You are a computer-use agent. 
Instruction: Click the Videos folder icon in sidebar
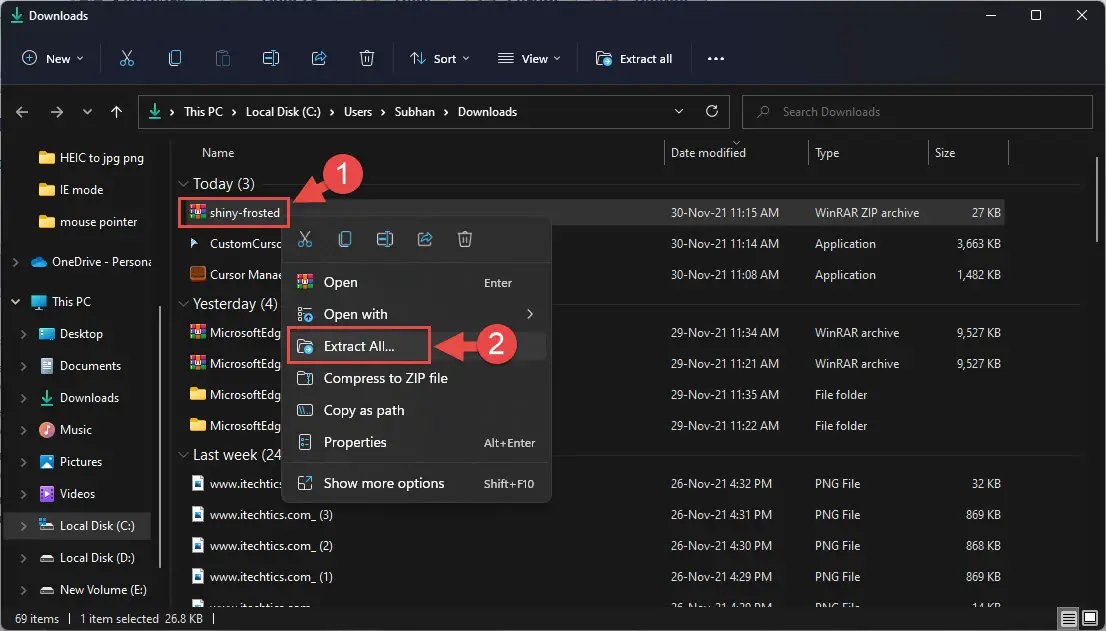pyautogui.click(x=47, y=494)
